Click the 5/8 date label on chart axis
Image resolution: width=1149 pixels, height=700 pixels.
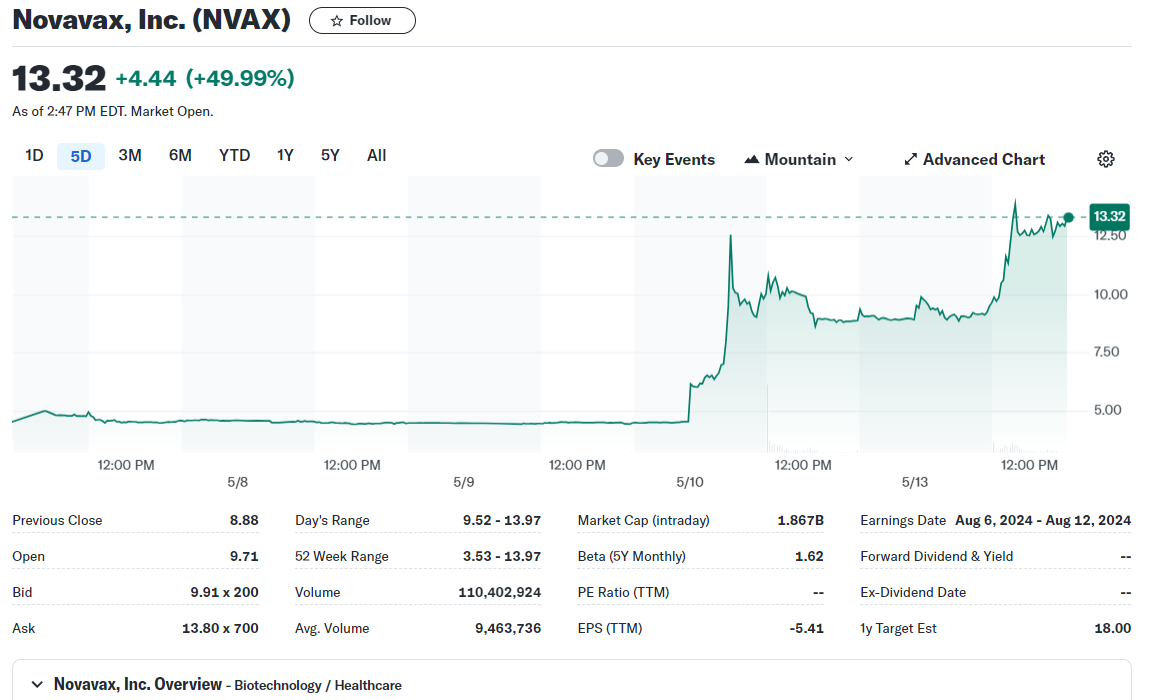point(237,482)
